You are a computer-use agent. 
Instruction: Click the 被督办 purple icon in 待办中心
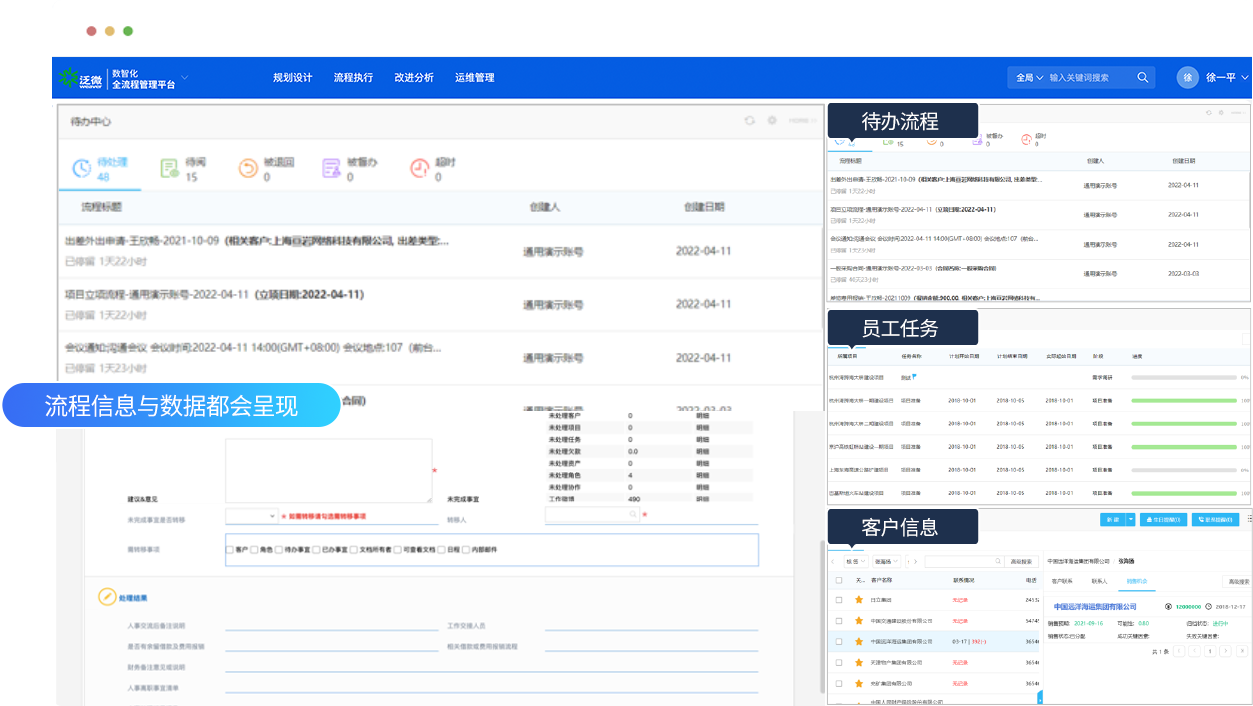332,169
